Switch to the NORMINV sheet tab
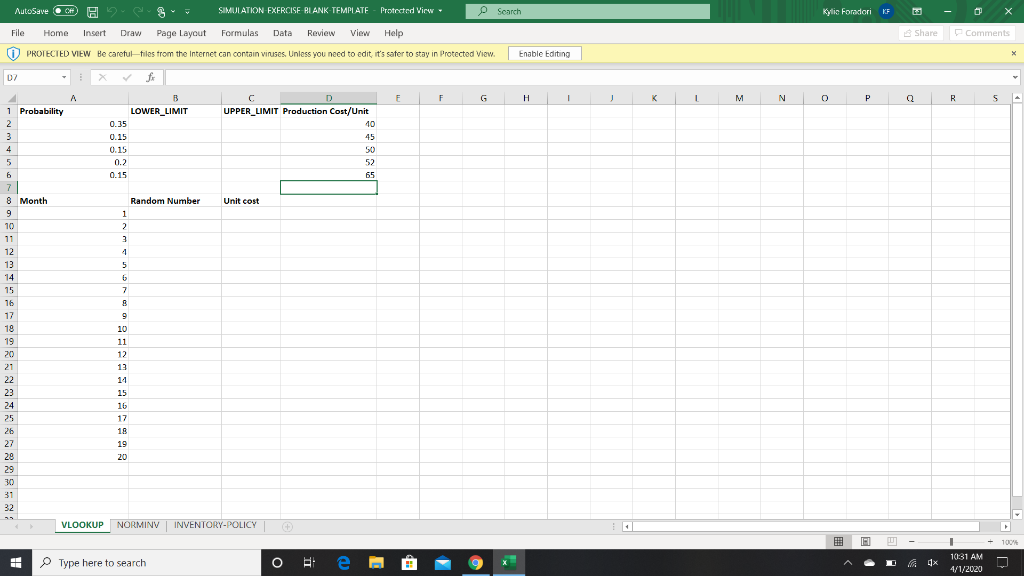Viewport: 1024px width, 576px height. [138, 525]
